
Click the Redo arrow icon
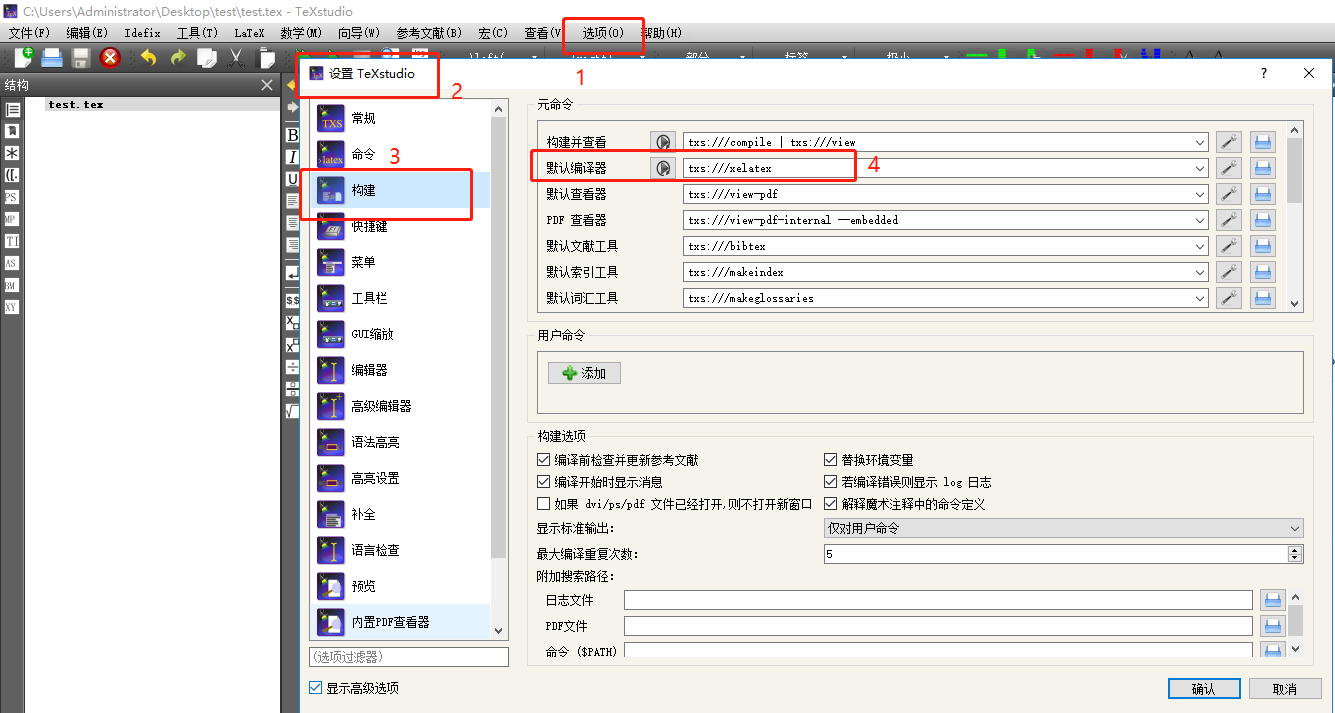[x=178, y=58]
